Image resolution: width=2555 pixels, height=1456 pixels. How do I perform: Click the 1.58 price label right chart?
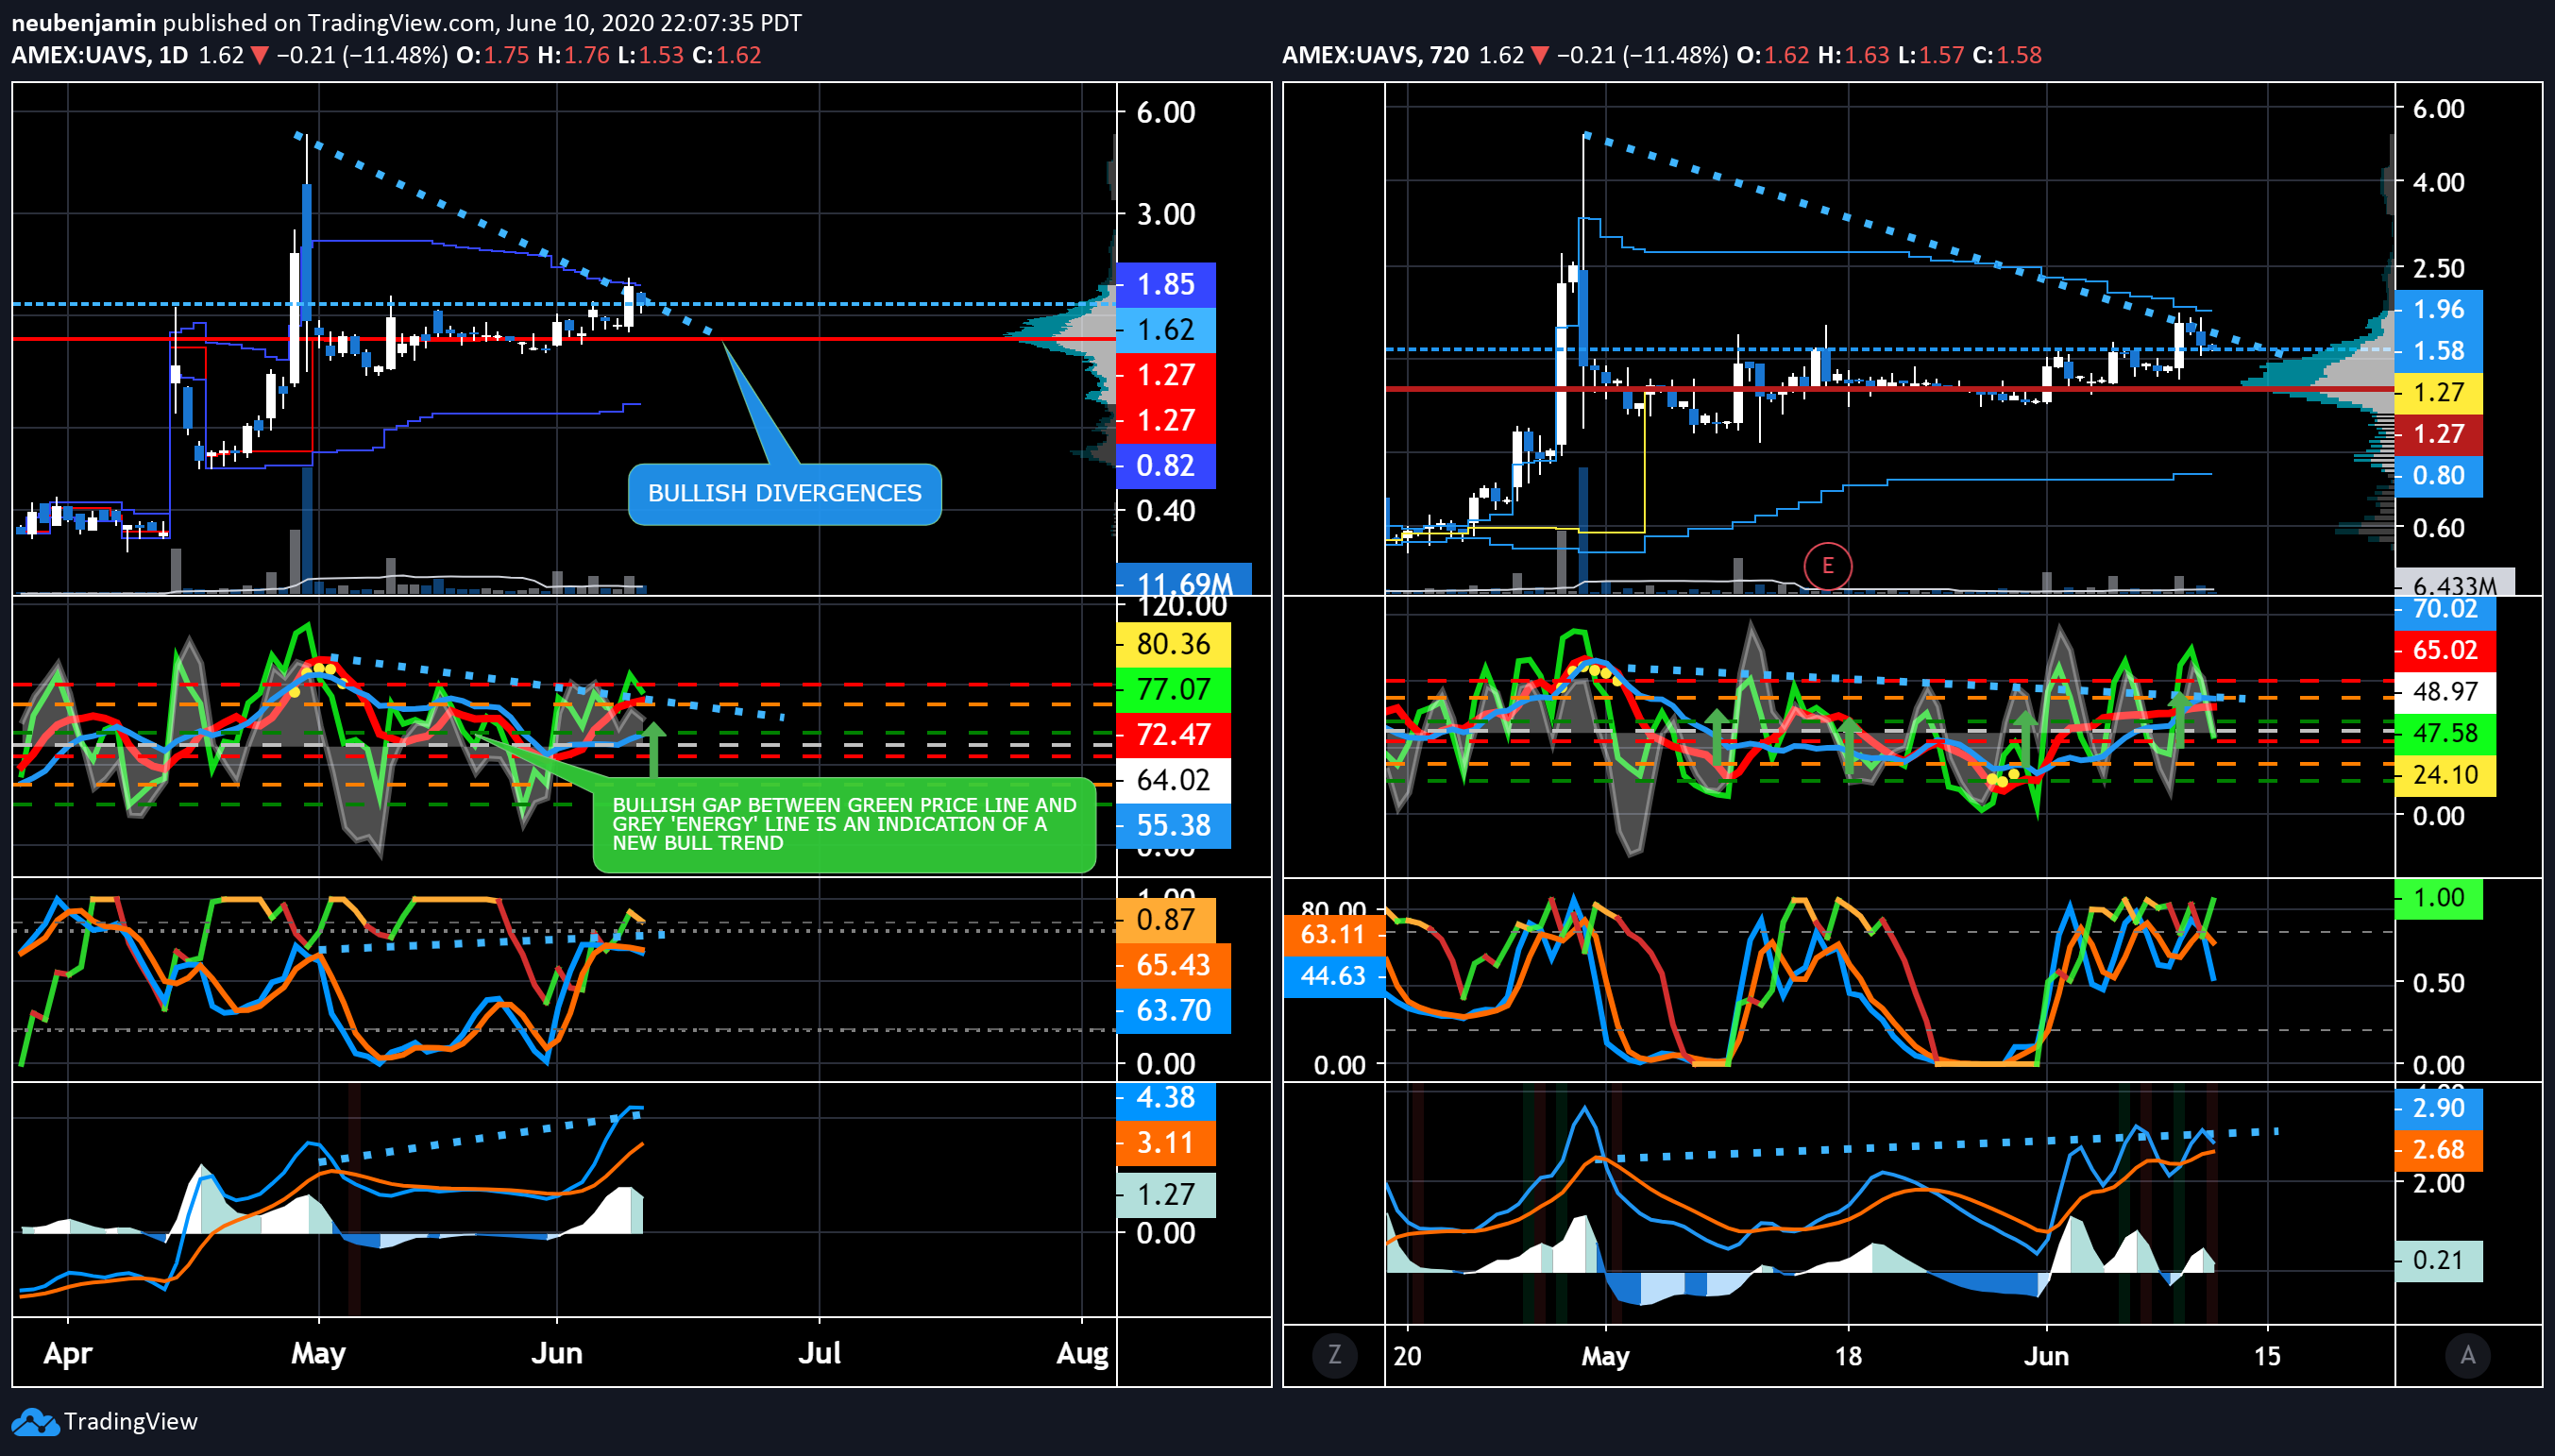click(x=2438, y=351)
